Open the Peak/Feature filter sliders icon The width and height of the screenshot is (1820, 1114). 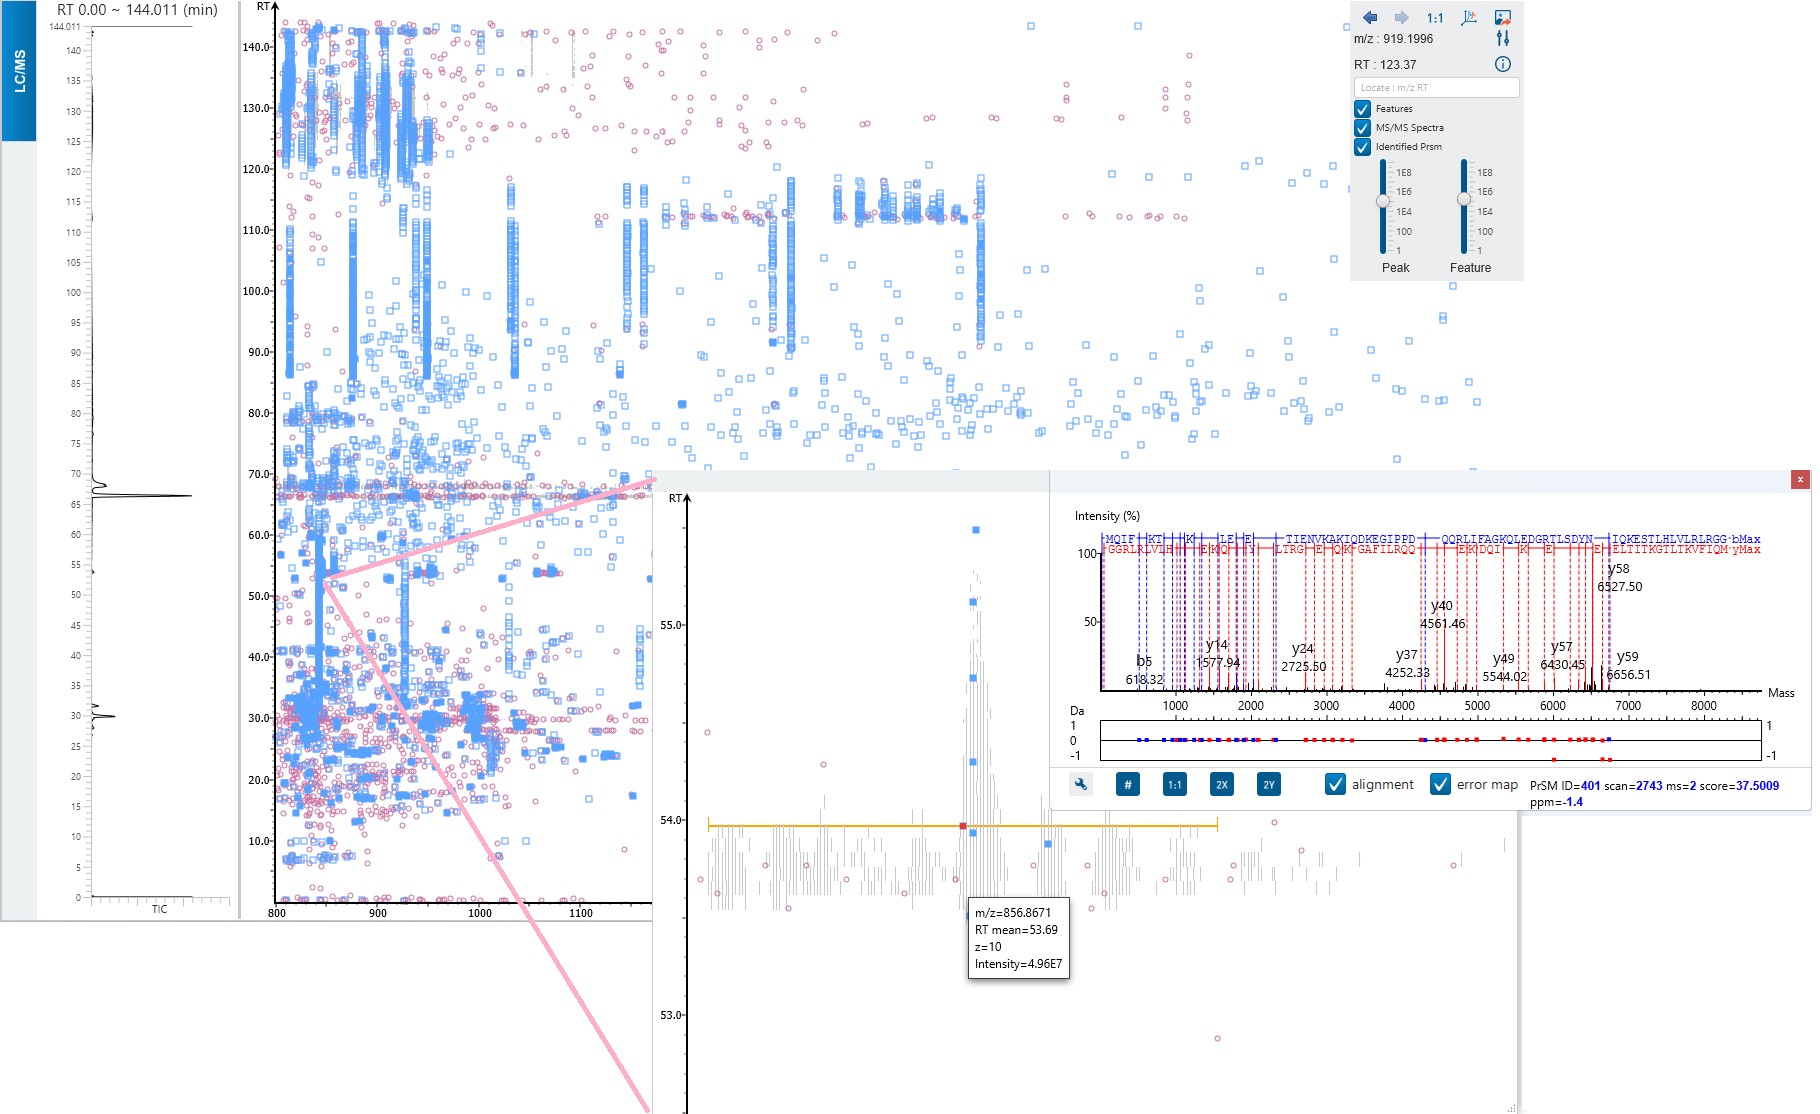click(x=1502, y=38)
